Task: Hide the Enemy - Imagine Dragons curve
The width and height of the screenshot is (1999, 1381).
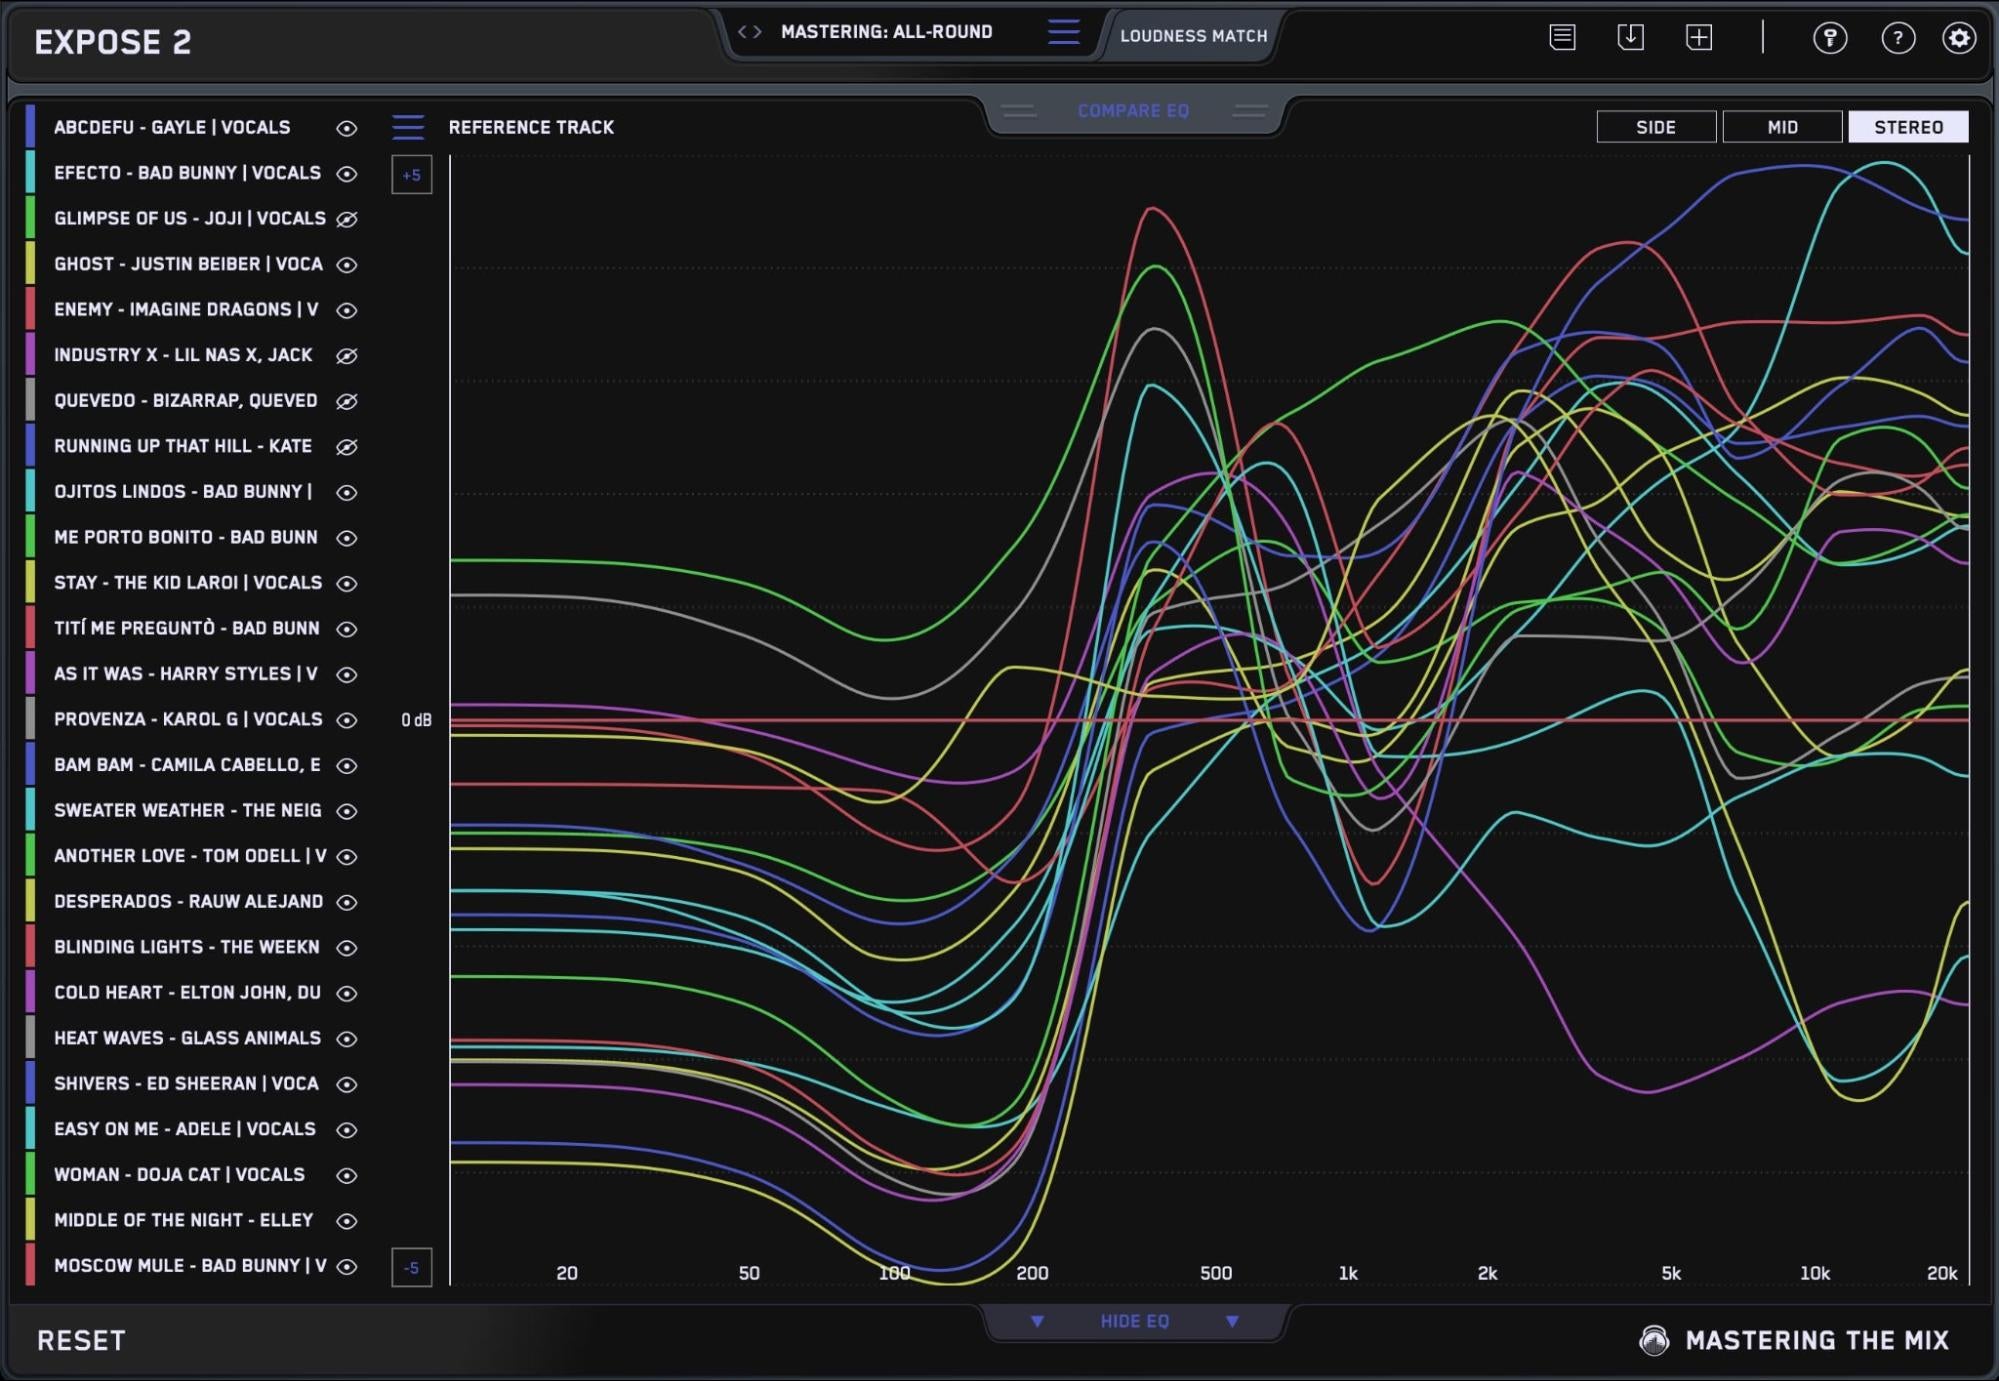Action: (347, 310)
